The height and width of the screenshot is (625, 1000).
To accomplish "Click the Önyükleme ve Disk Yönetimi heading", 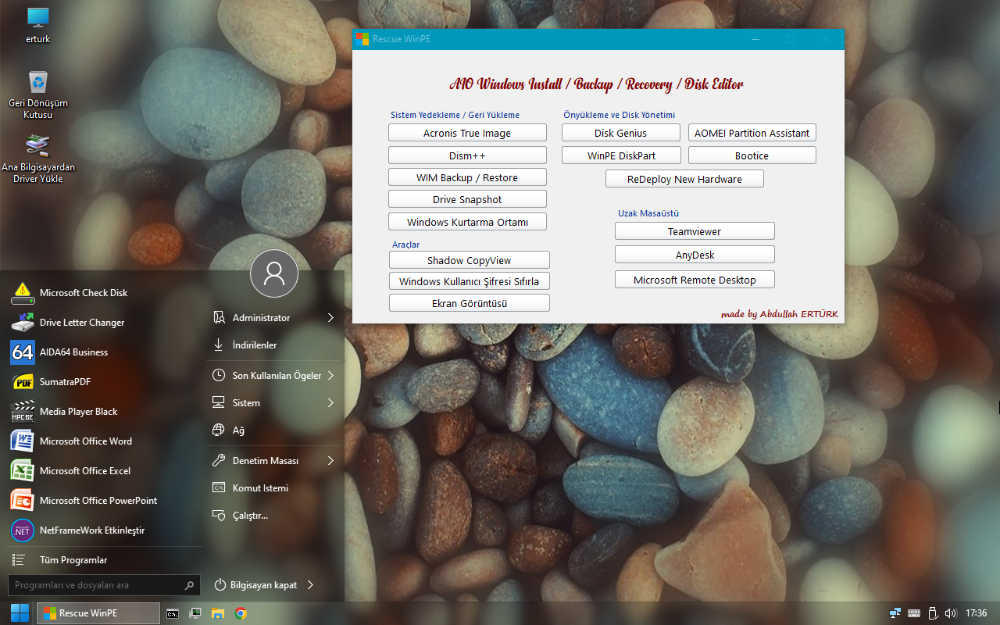I will [619, 115].
